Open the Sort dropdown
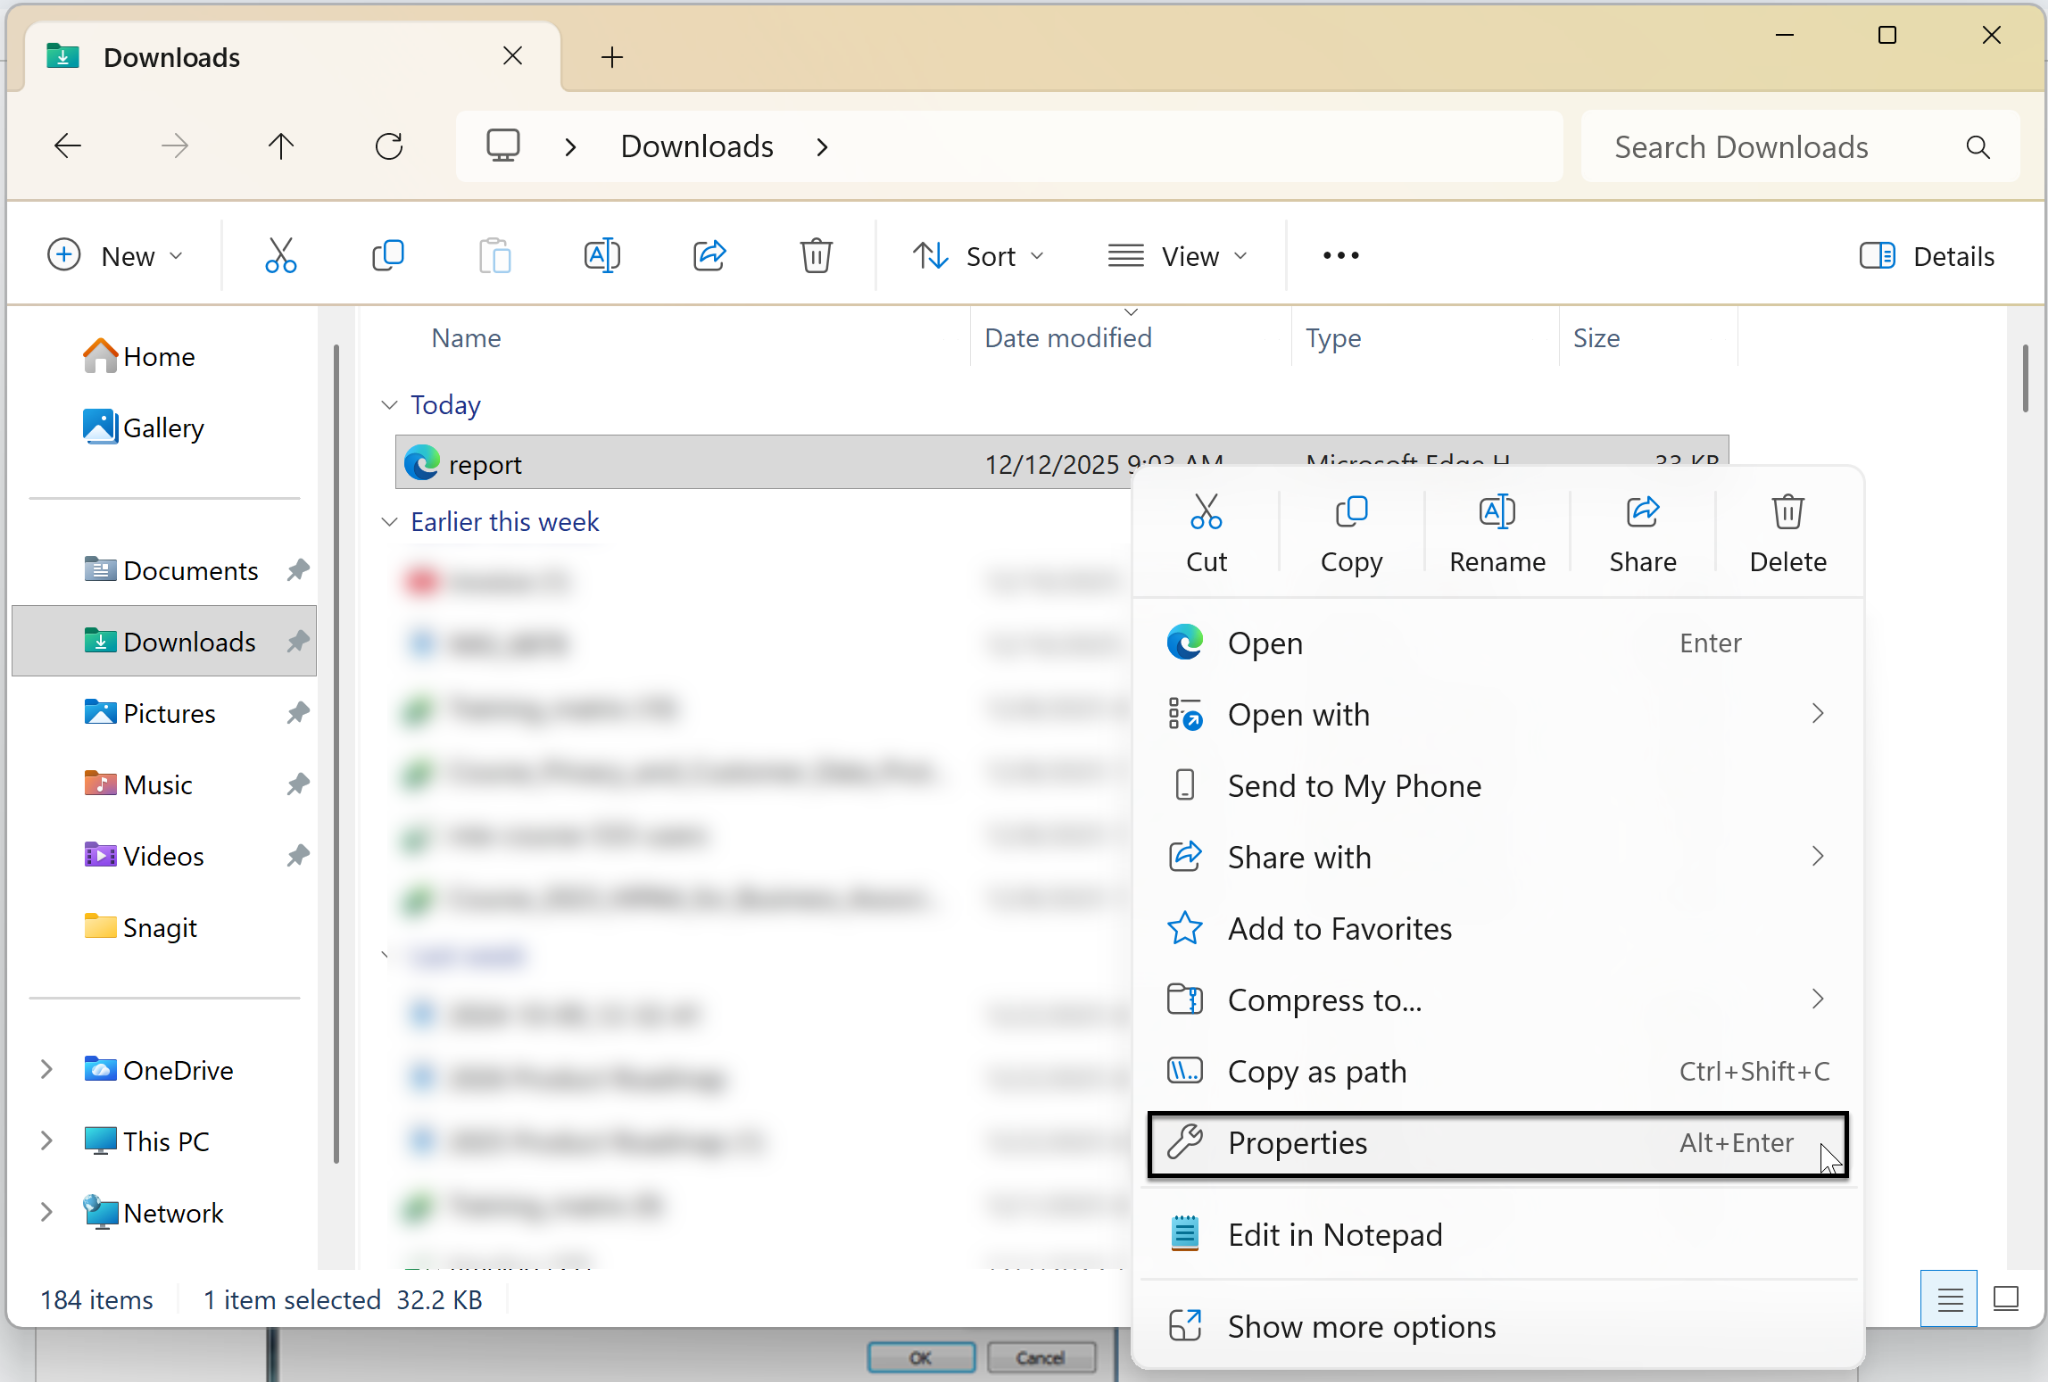Image resolution: width=2048 pixels, height=1382 pixels. coord(978,256)
